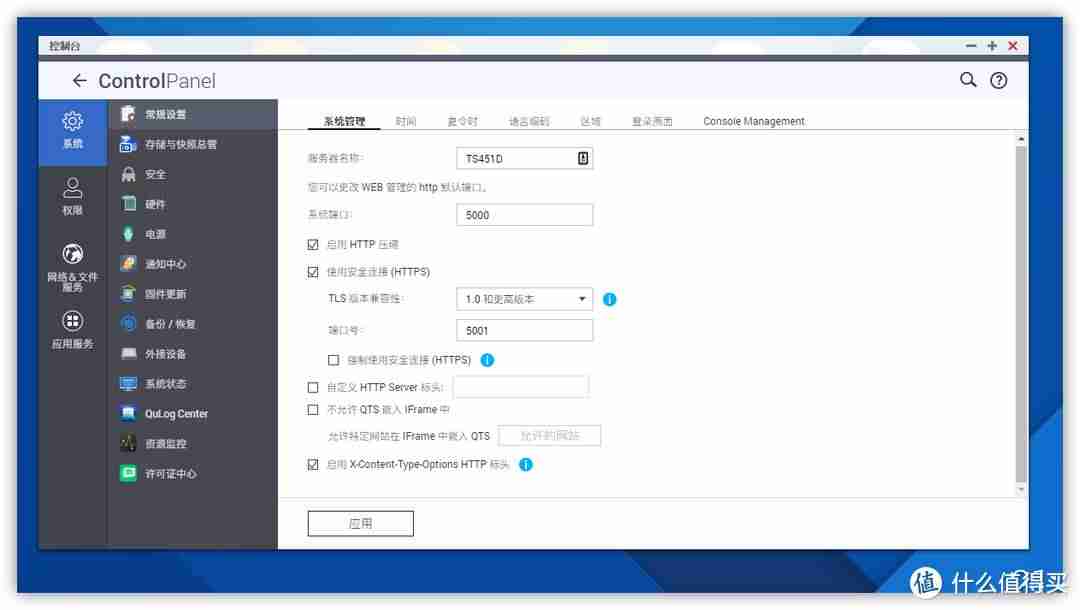Click the small icon inside the TS451D field
Viewport: 1080px width, 610px height.
[583, 158]
